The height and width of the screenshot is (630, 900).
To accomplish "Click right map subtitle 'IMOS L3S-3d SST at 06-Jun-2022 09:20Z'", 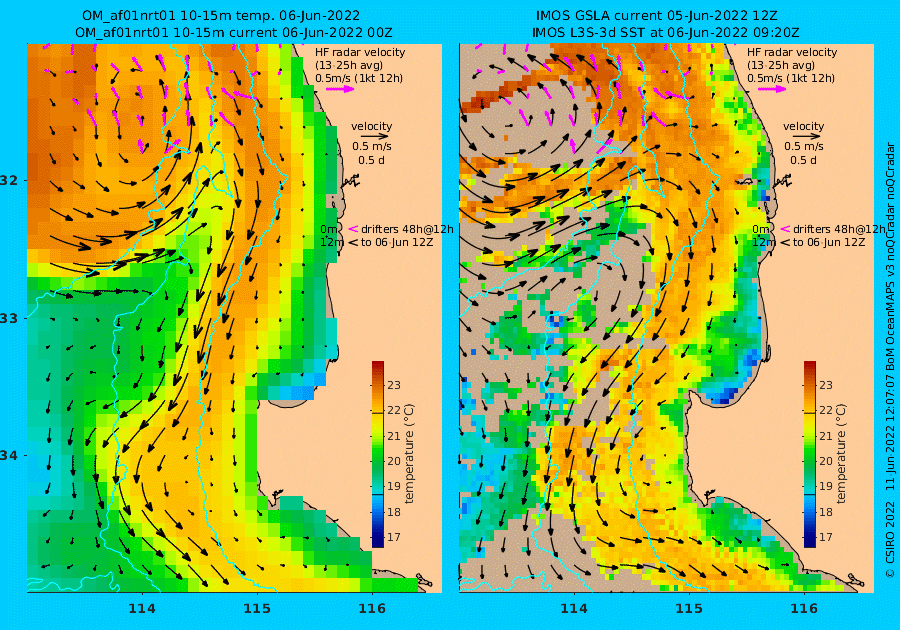I will (x=665, y=33).
